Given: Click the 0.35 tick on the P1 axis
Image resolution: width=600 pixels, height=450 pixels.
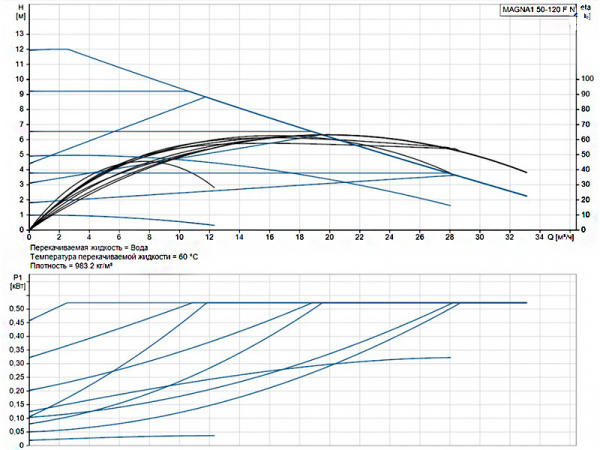Looking at the screenshot, I should click(x=14, y=350).
